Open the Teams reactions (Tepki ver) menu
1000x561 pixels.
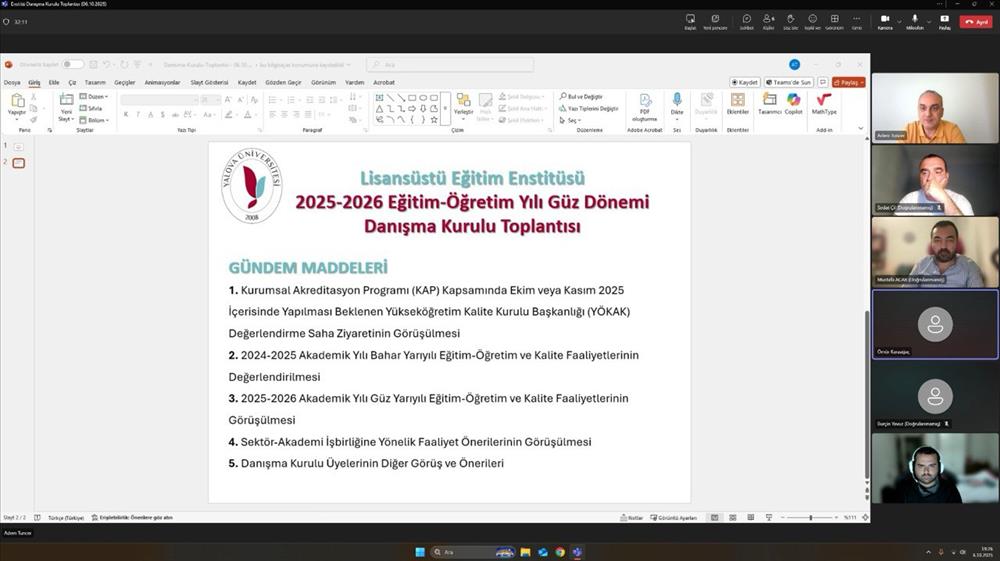(x=812, y=20)
